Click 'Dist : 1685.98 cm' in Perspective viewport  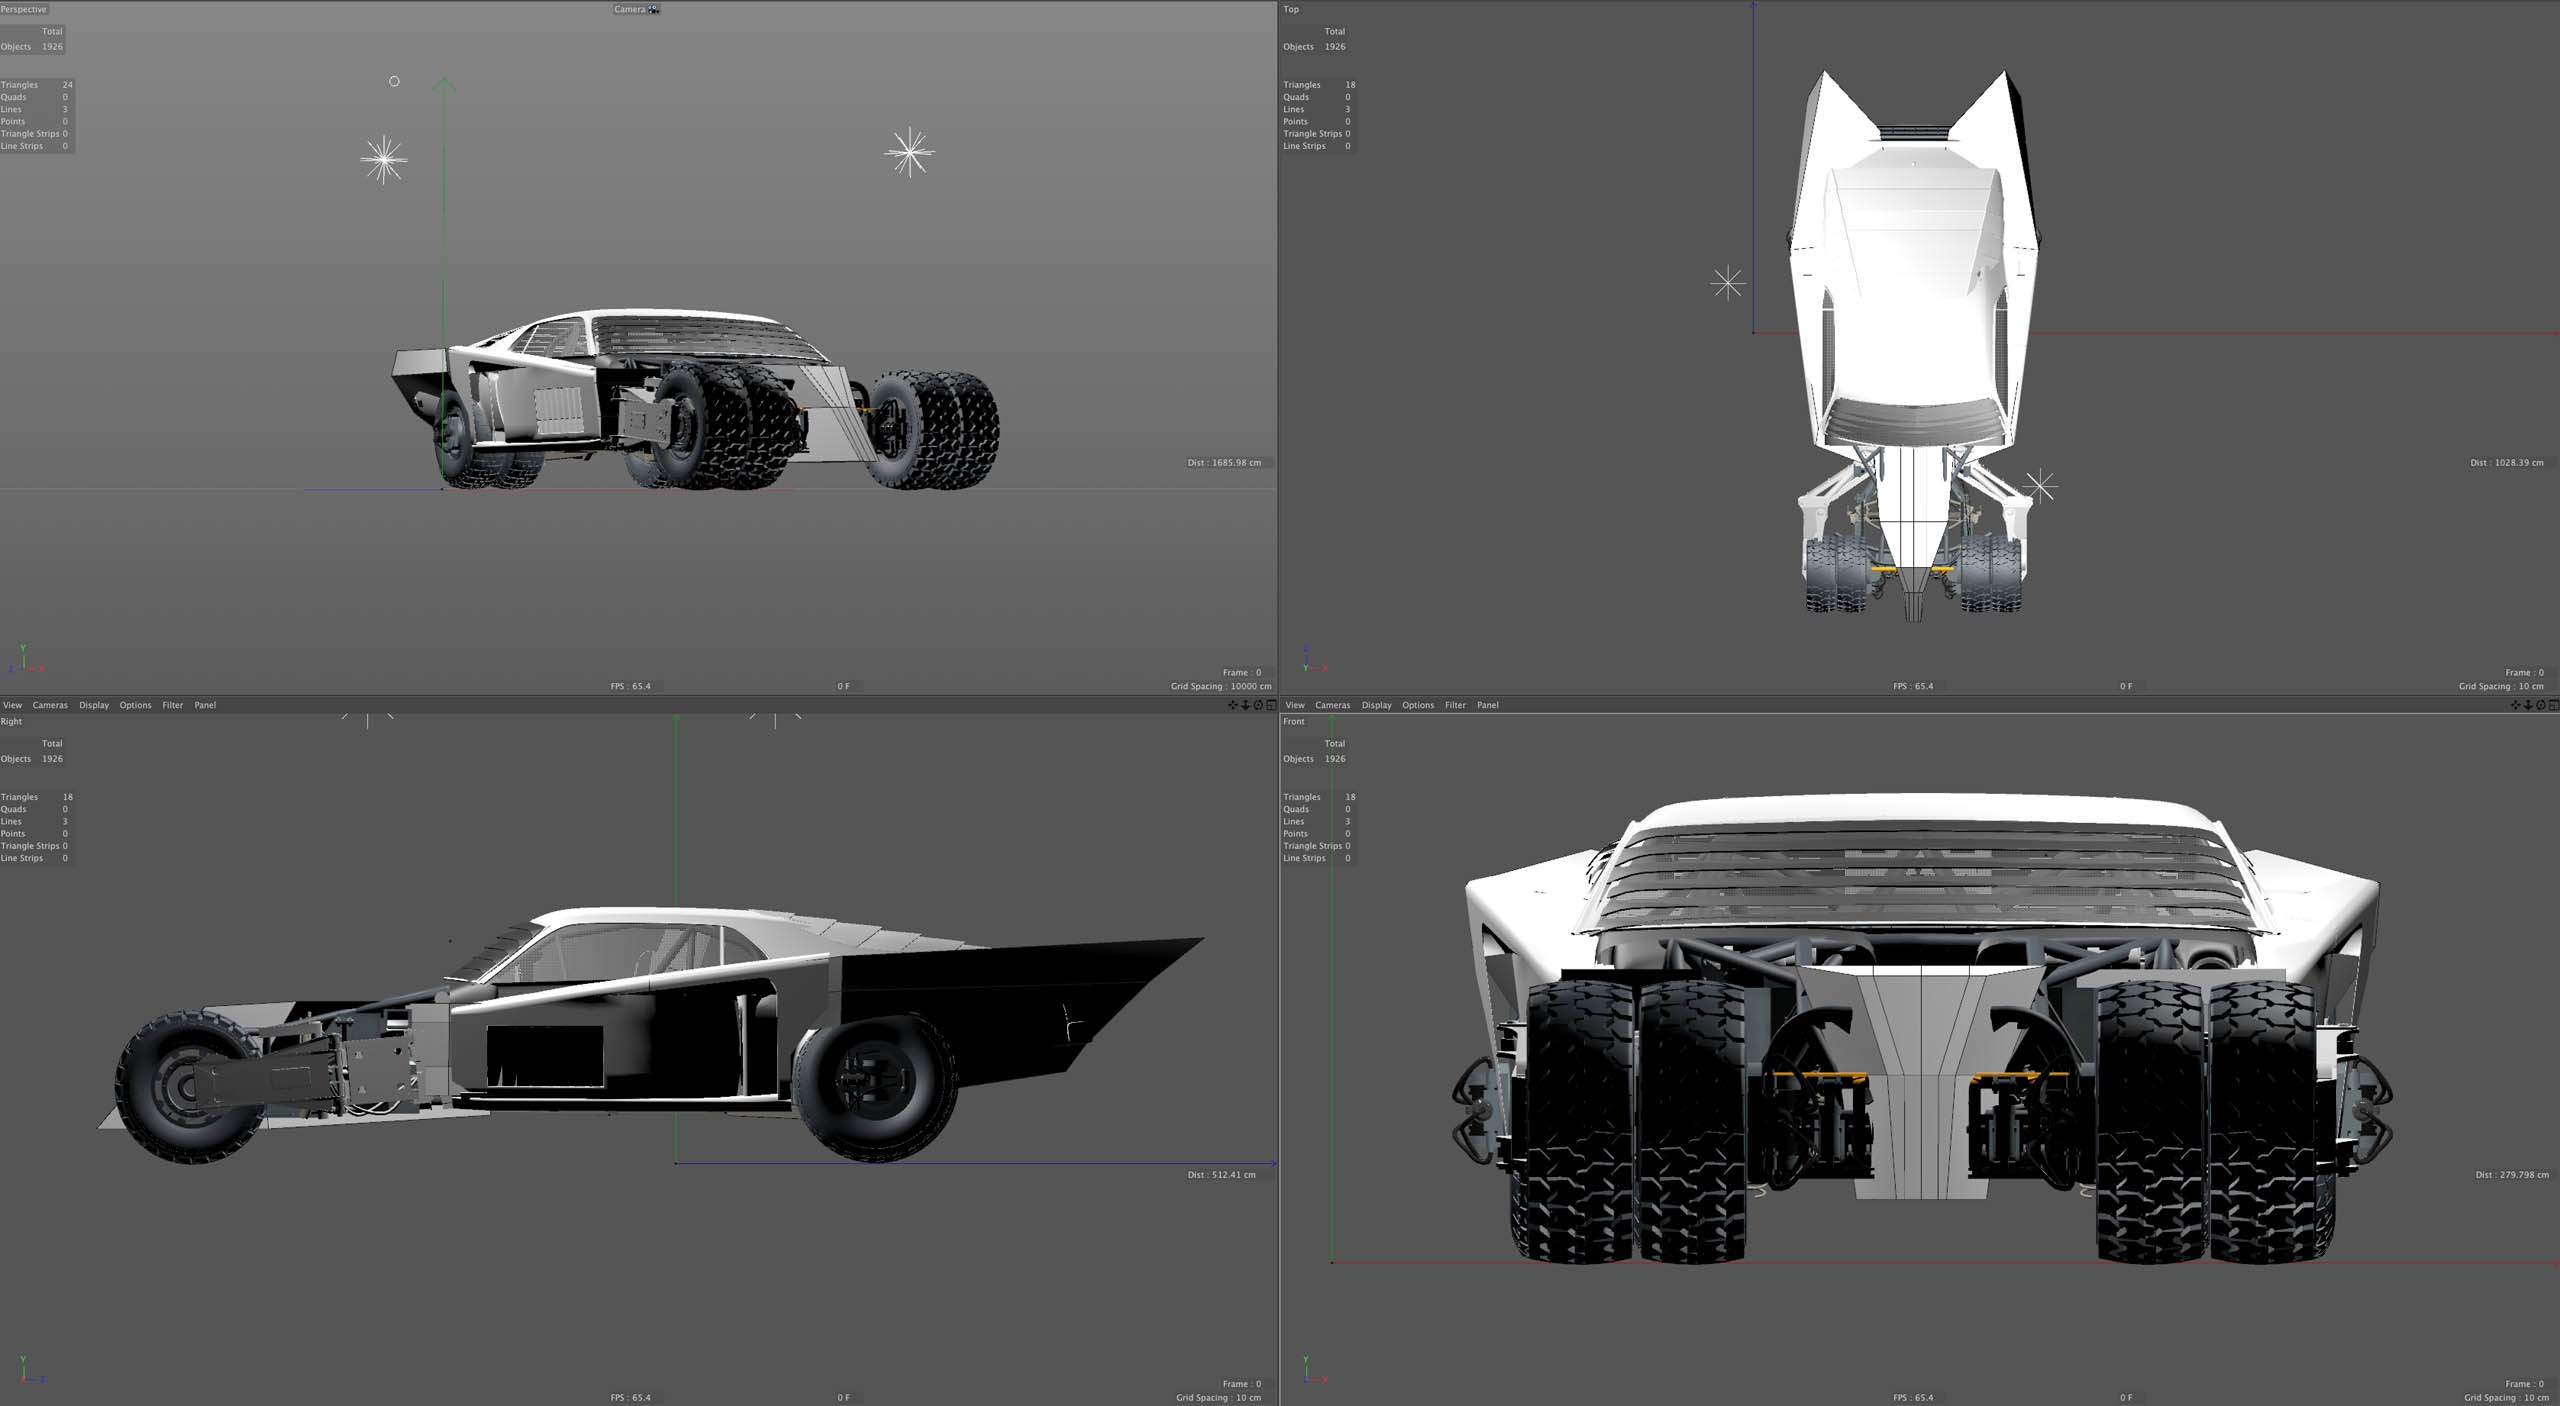1224,463
